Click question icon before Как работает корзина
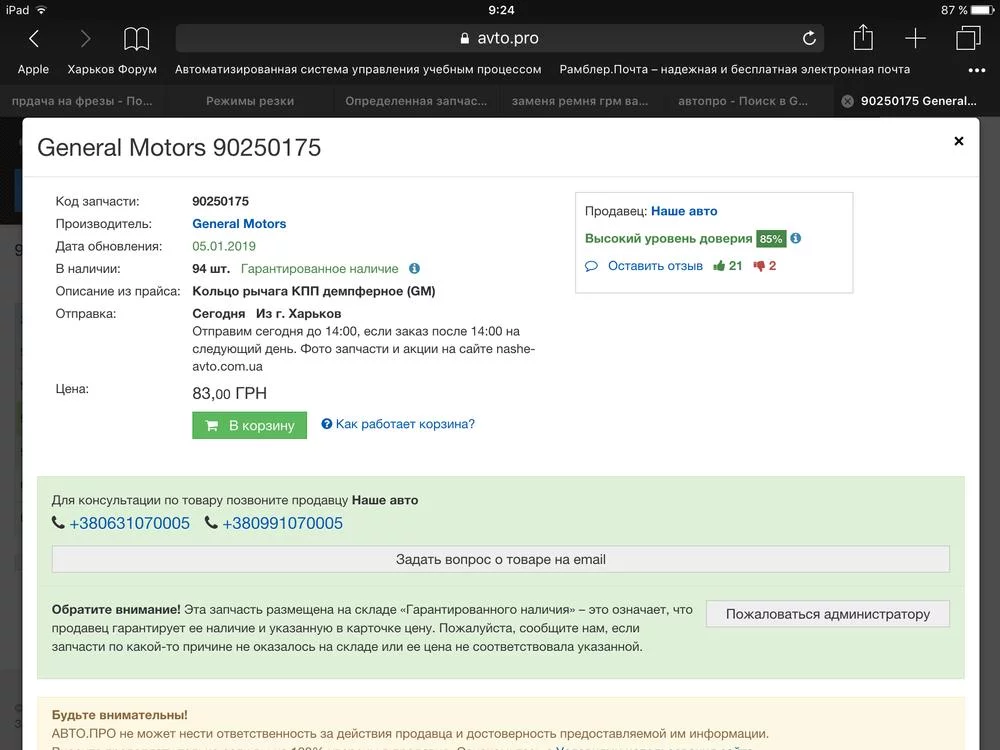This screenshot has height=750, width=1000. [327, 424]
